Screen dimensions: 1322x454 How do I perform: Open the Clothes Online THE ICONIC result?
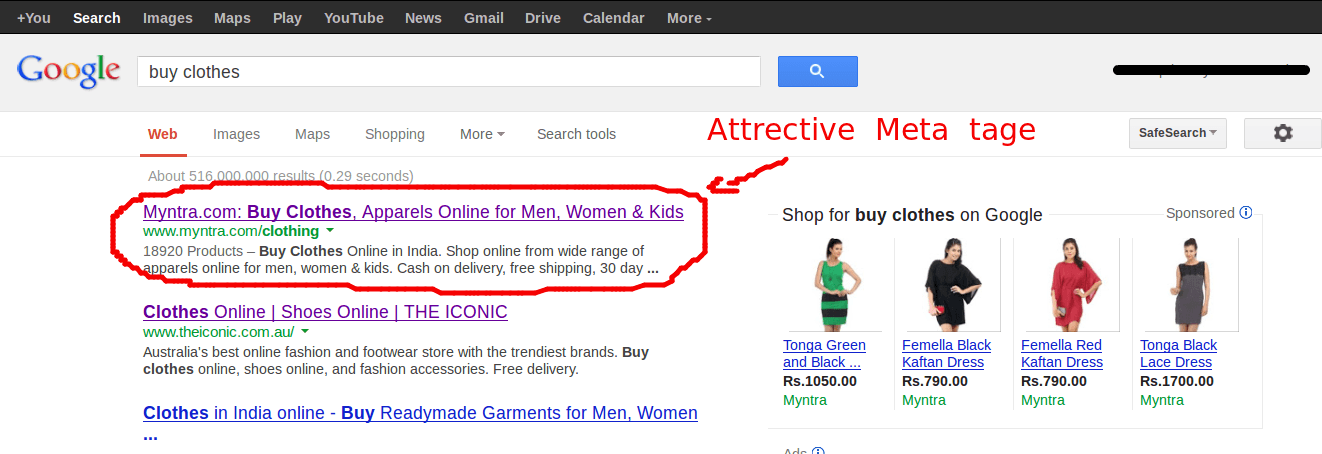click(x=325, y=312)
